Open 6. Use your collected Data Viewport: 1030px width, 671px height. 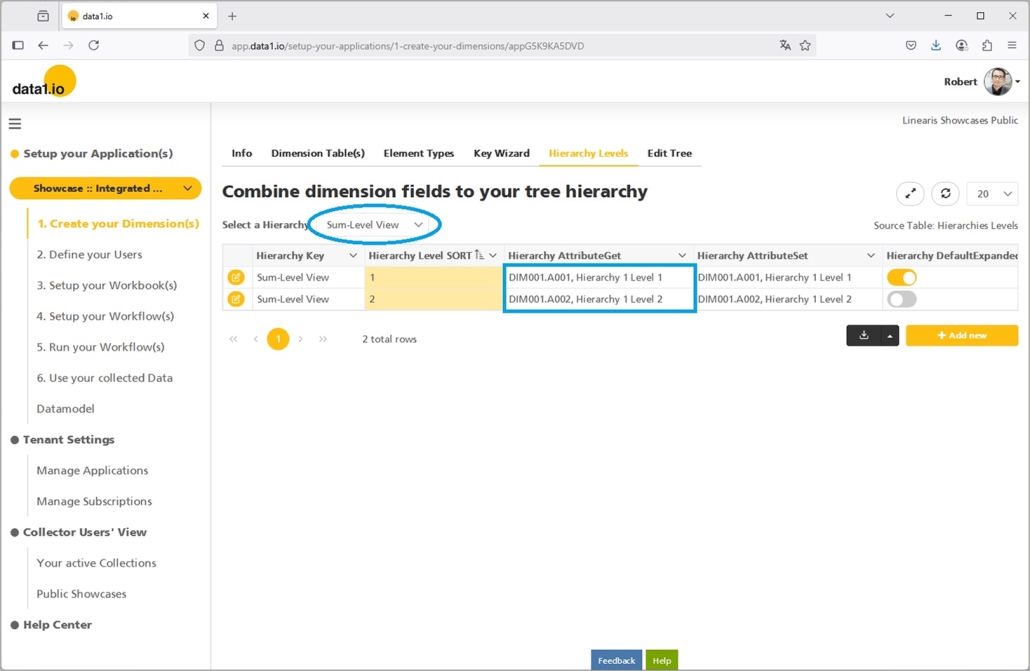[104, 378]
